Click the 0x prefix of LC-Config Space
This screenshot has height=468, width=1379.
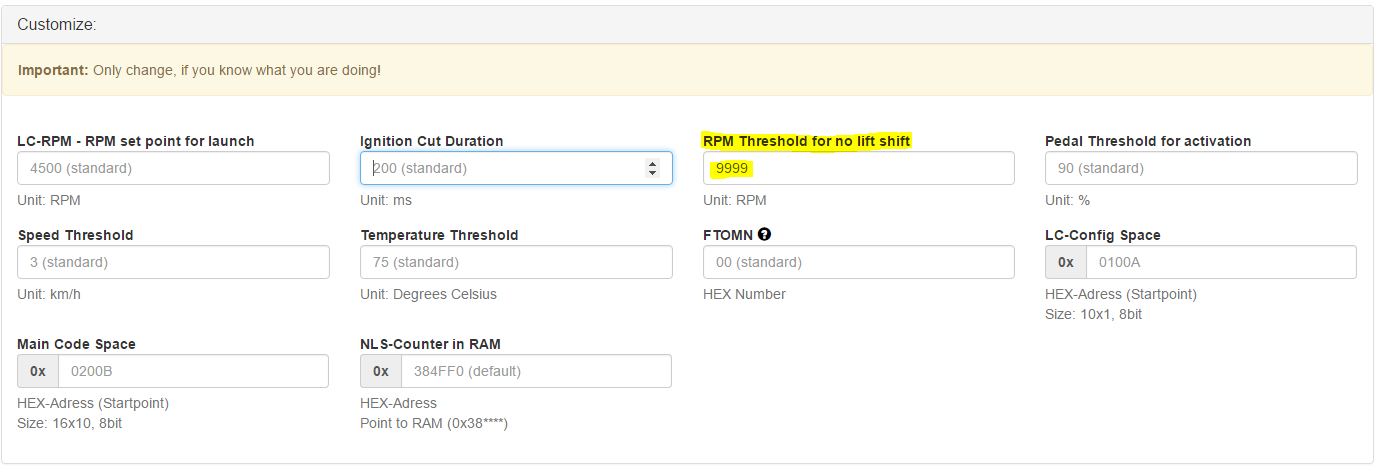1066,262
